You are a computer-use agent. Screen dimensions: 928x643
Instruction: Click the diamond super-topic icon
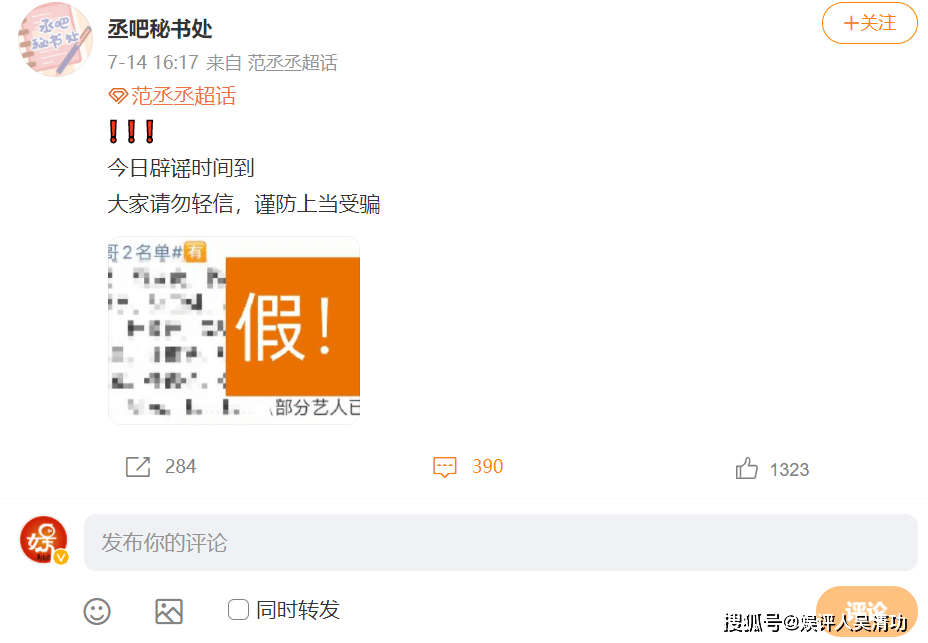(x=118, y=96)
